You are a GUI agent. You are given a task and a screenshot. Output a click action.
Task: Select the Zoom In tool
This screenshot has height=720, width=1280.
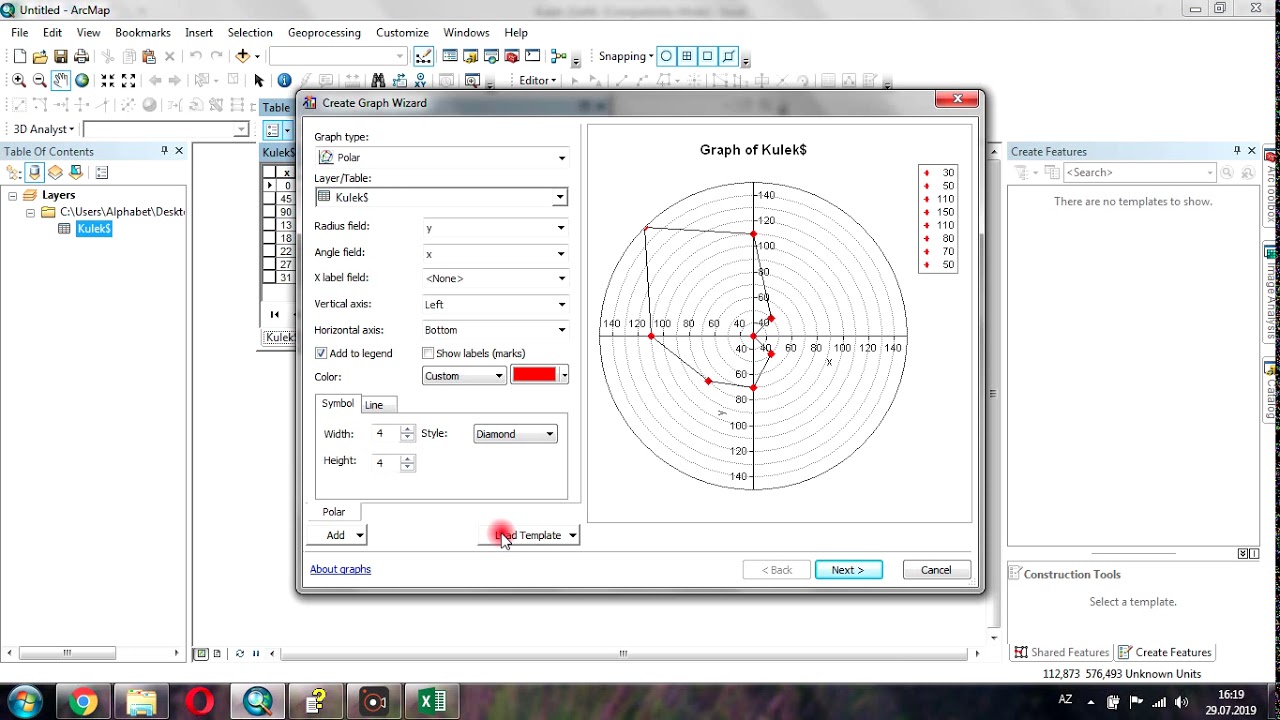[x=18, y=80]
